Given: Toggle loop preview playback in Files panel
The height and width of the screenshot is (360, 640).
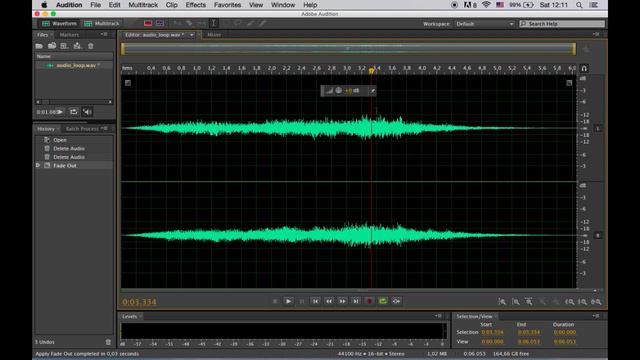Looking at the screenshot, I should pos(73,111).
